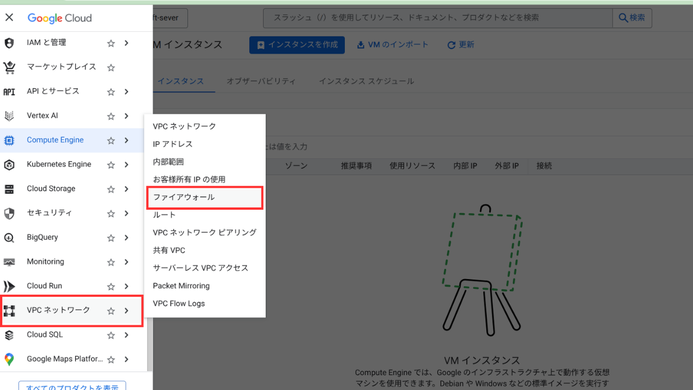Click the Cloud SQL icon
Screen dimensions: 693x390
(x=9, y=335)
